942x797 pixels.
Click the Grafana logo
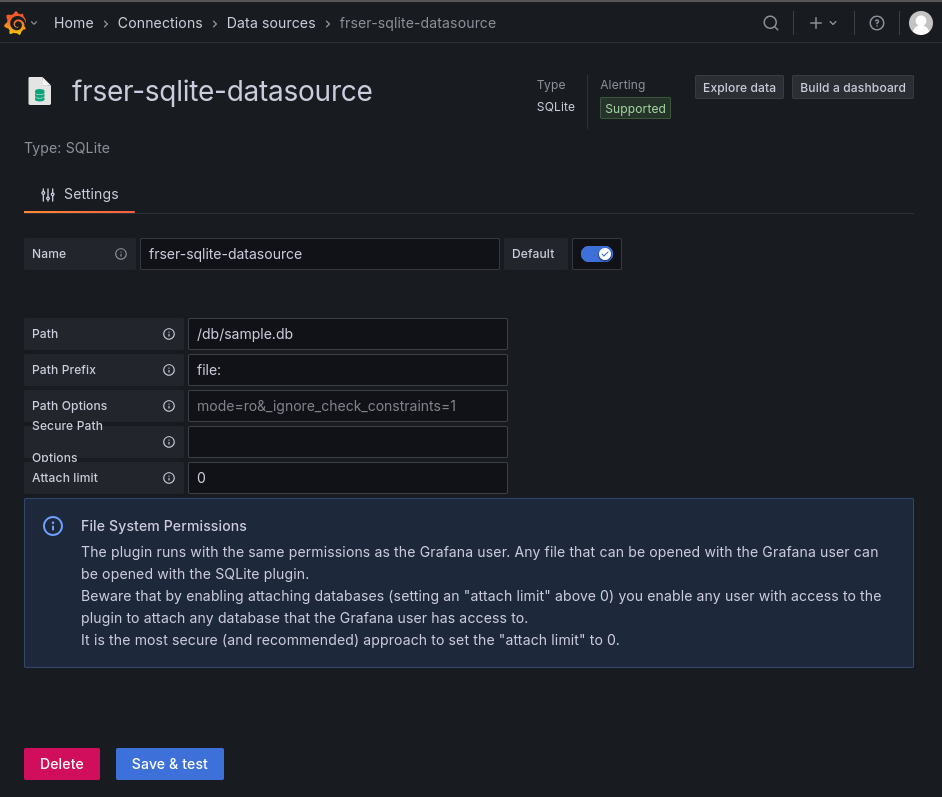click(x=16, y=22)
